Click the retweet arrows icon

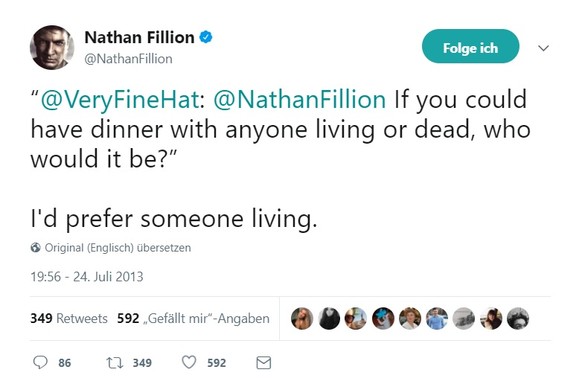point(115,363)
